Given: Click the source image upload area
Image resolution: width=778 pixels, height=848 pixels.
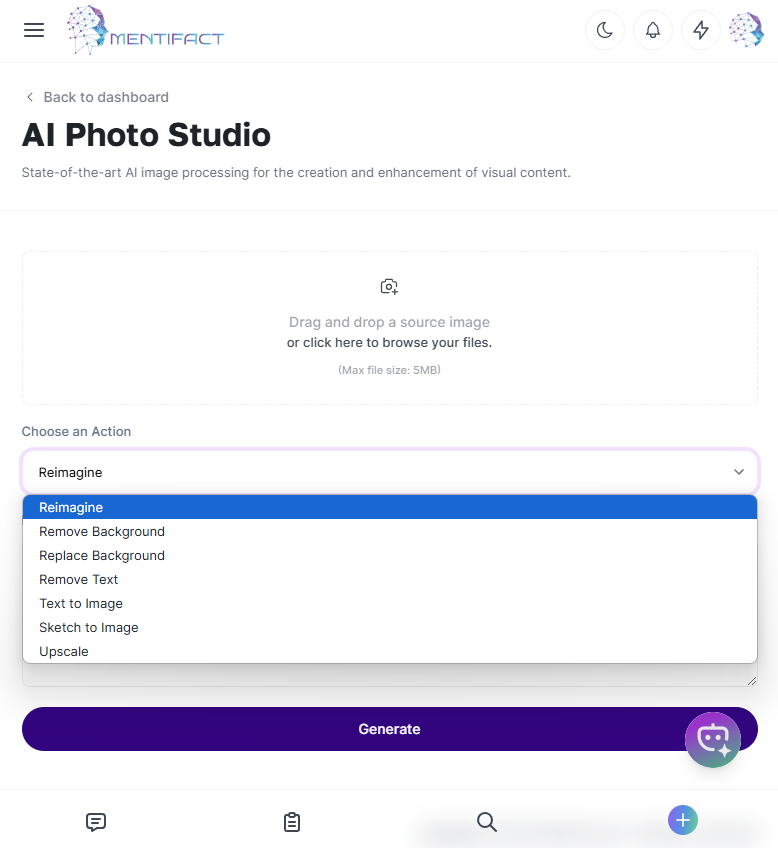Looking at the screenshot, I should 389,328.
